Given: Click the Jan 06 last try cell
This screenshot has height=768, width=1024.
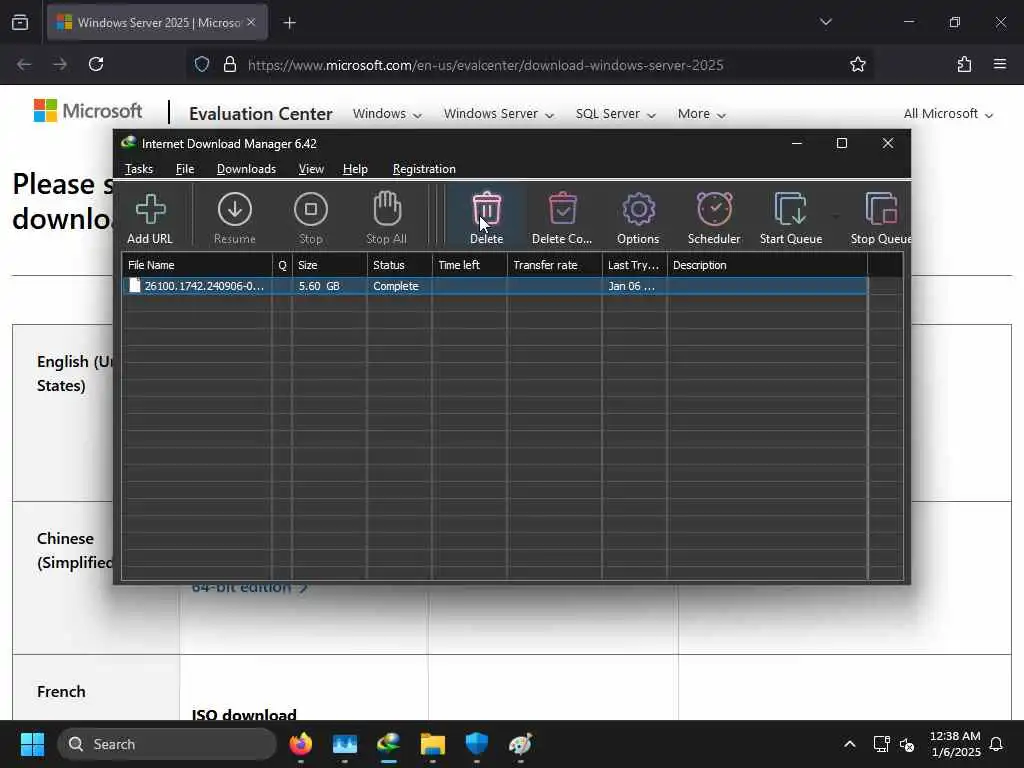Looking at the screenshot, I should tap(631, 286).
